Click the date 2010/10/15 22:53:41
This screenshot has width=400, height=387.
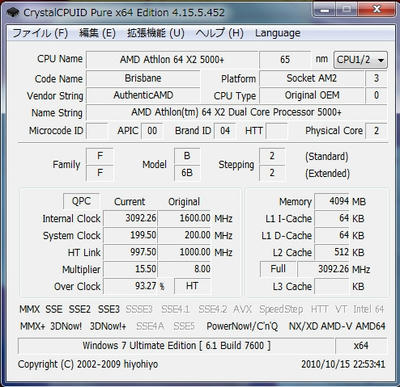tap(343, 364)
